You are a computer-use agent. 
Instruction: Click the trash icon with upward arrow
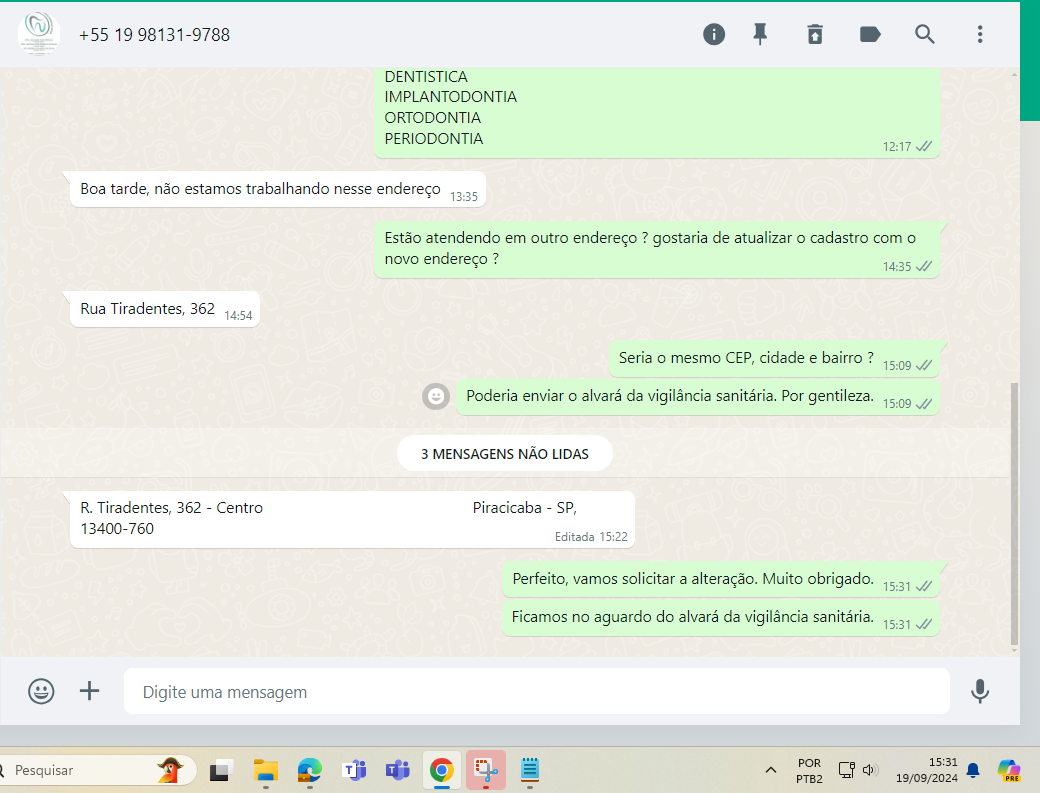coord(815,34)
